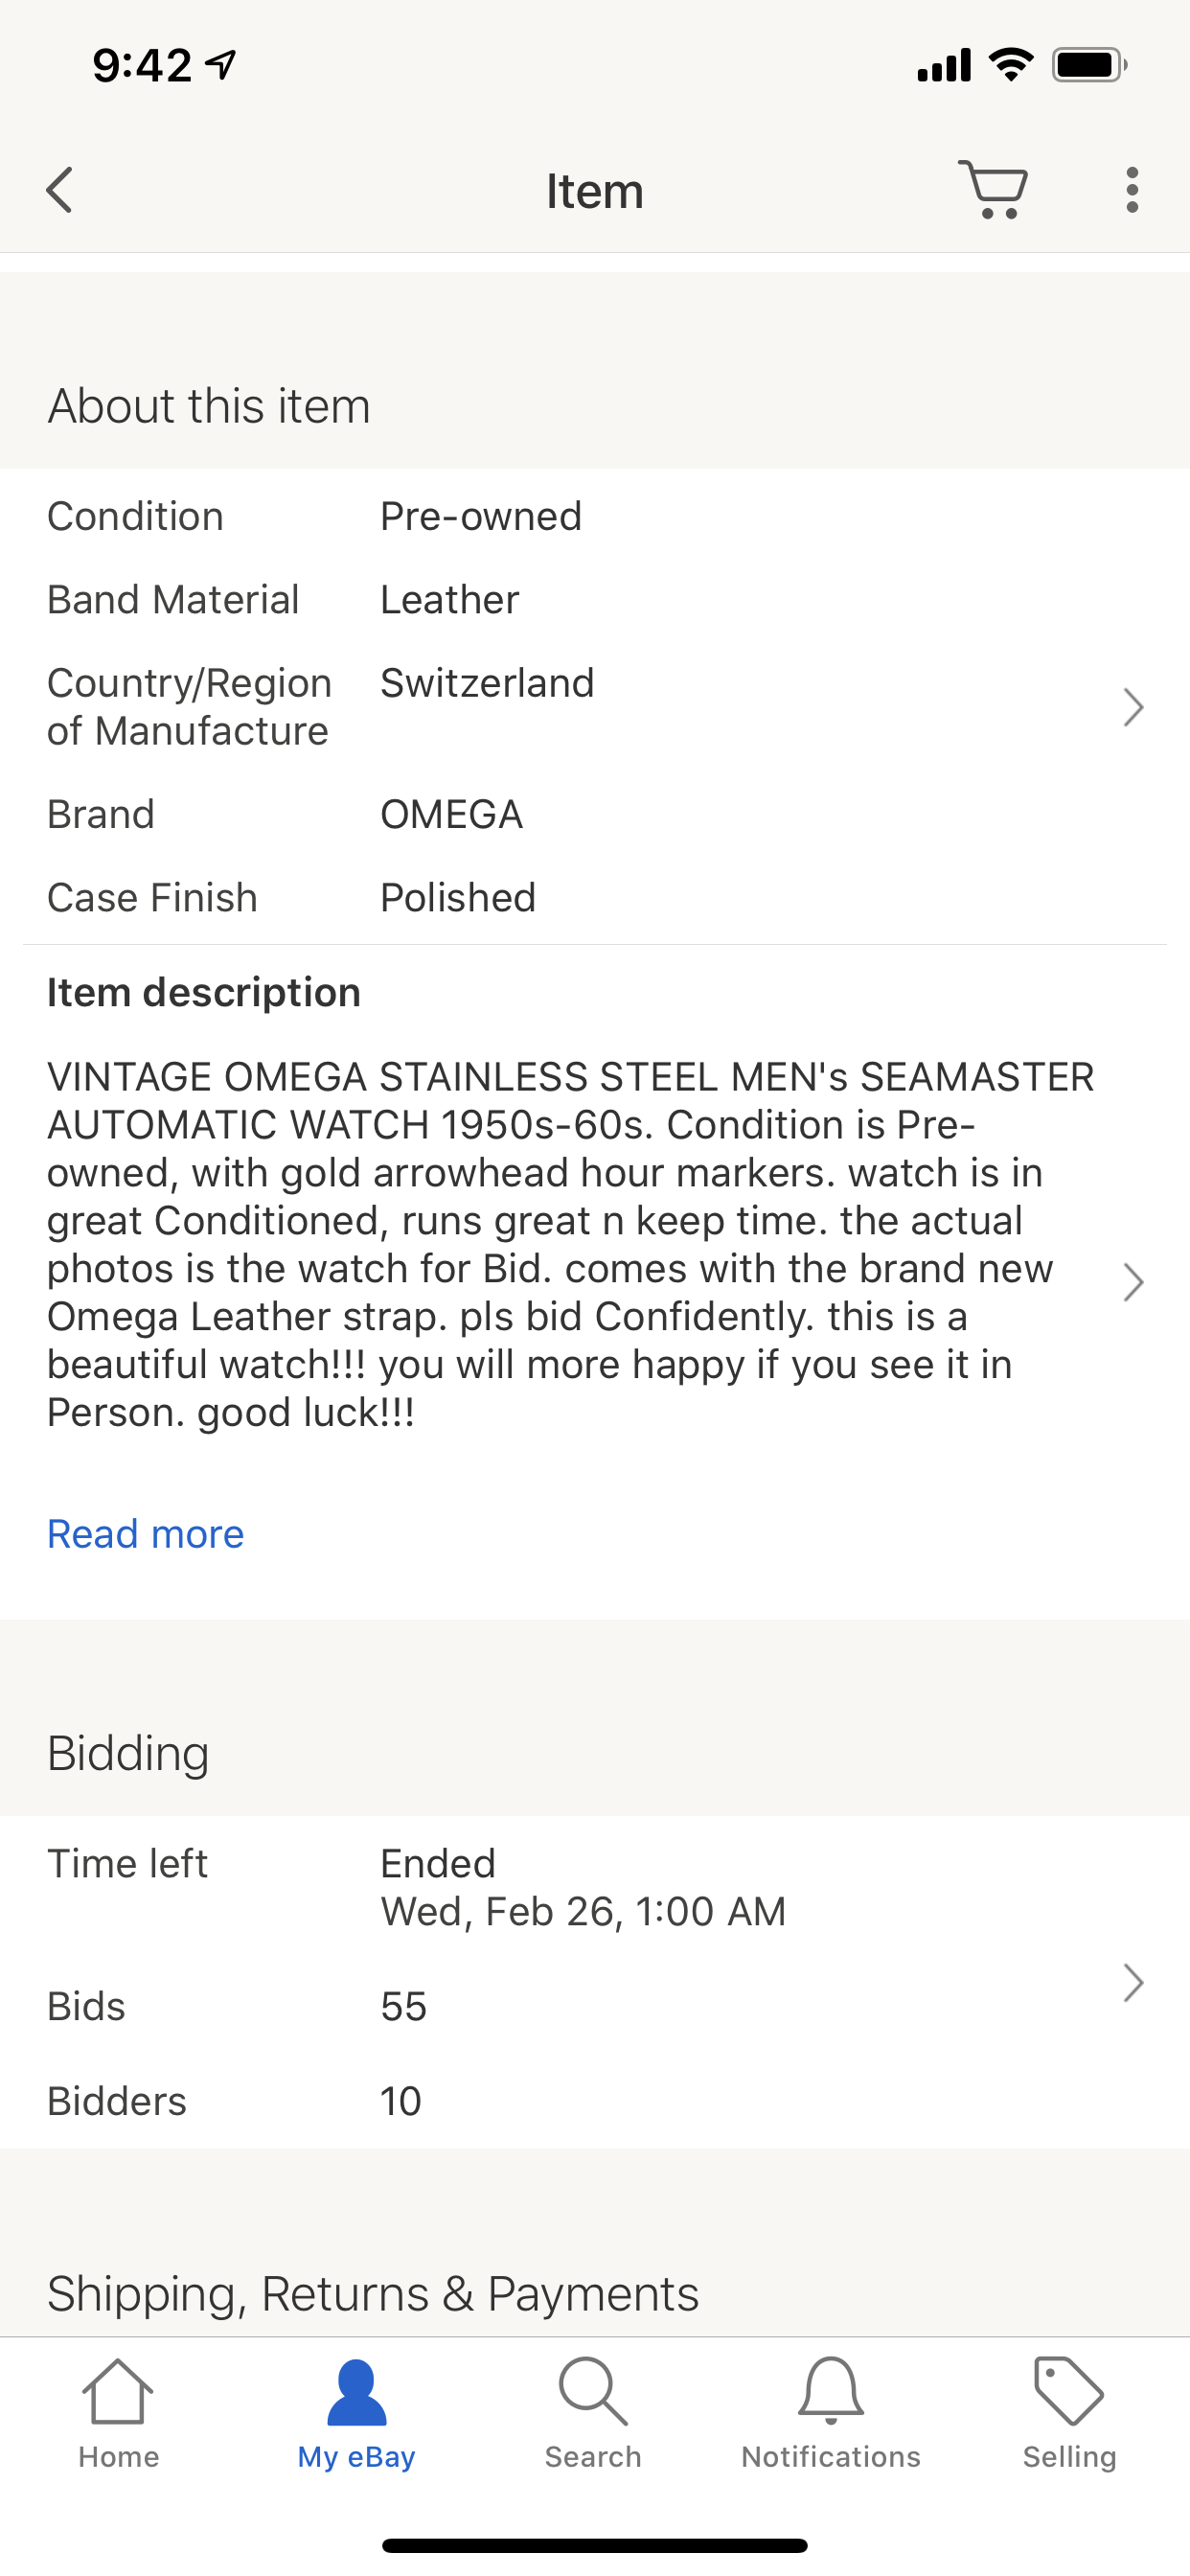Open the shopping cart
Screen dimensions: 1190x2576
[993, 189]
